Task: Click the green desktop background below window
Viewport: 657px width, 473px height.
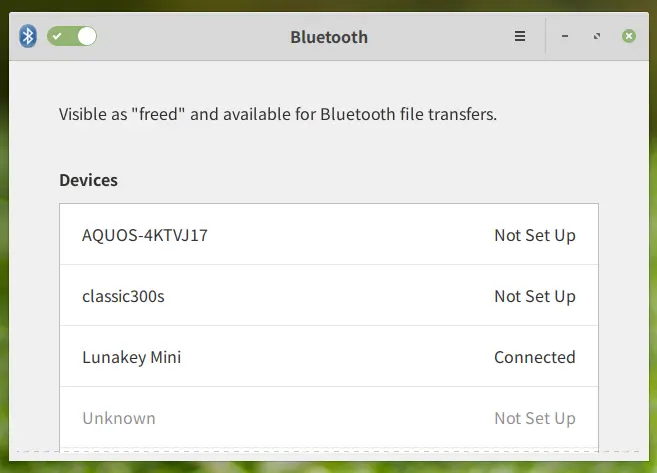Action: click(x=328, y=468)
